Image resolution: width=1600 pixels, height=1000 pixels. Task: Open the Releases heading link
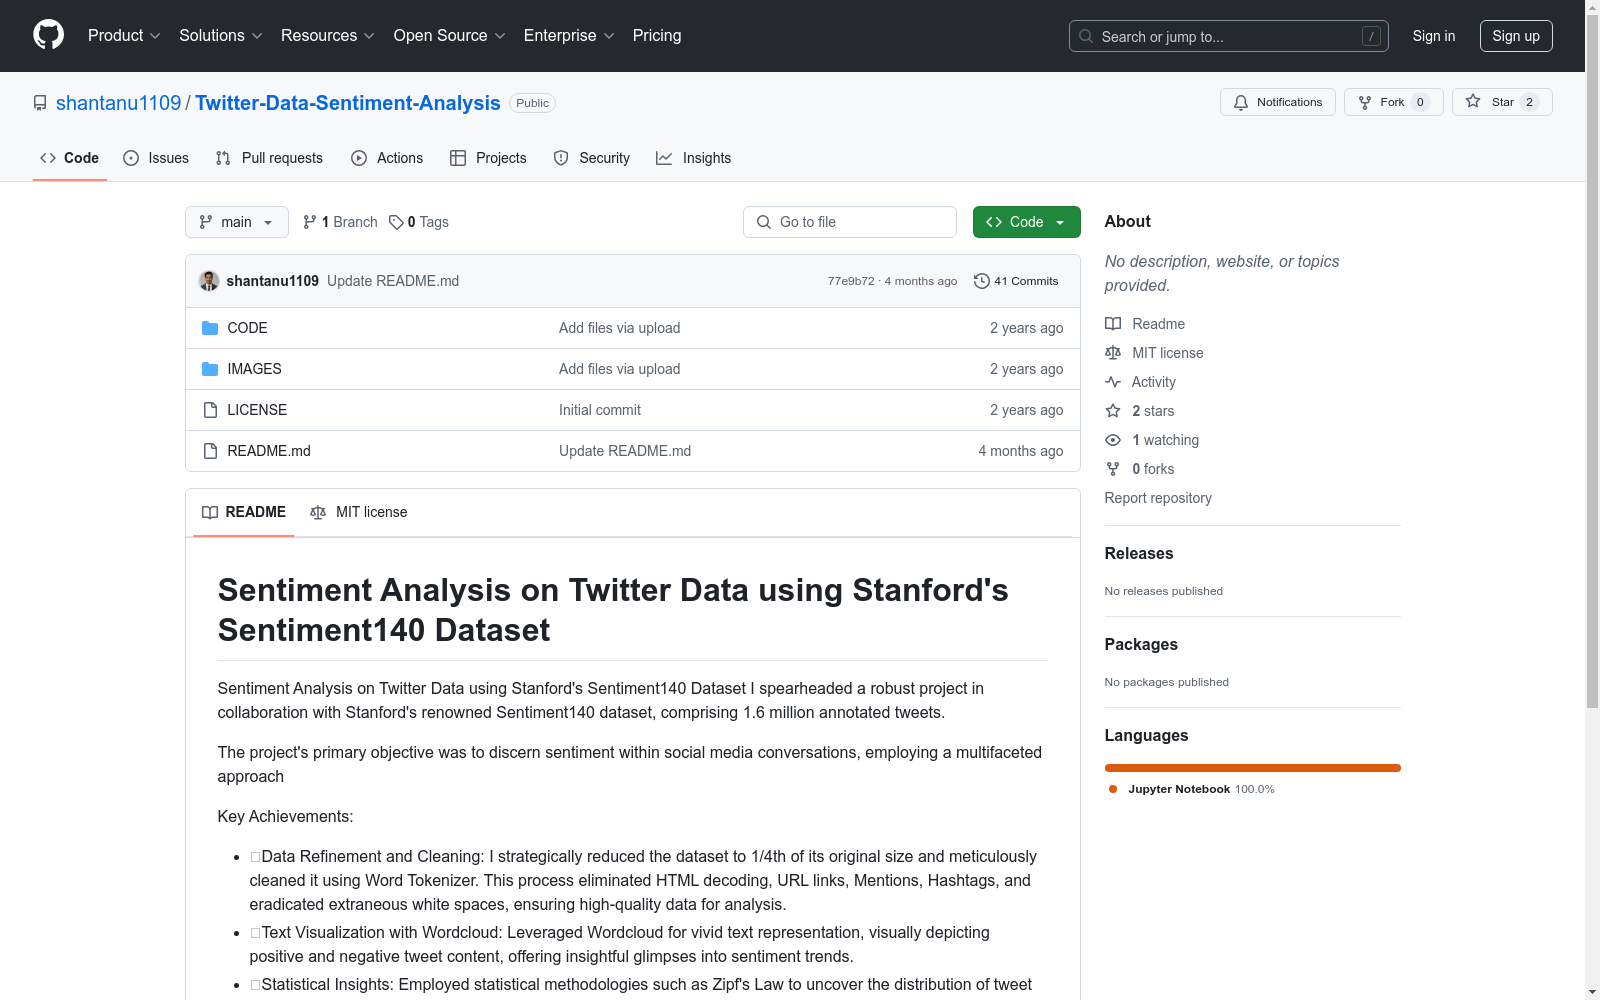[x=1139, y=553]
